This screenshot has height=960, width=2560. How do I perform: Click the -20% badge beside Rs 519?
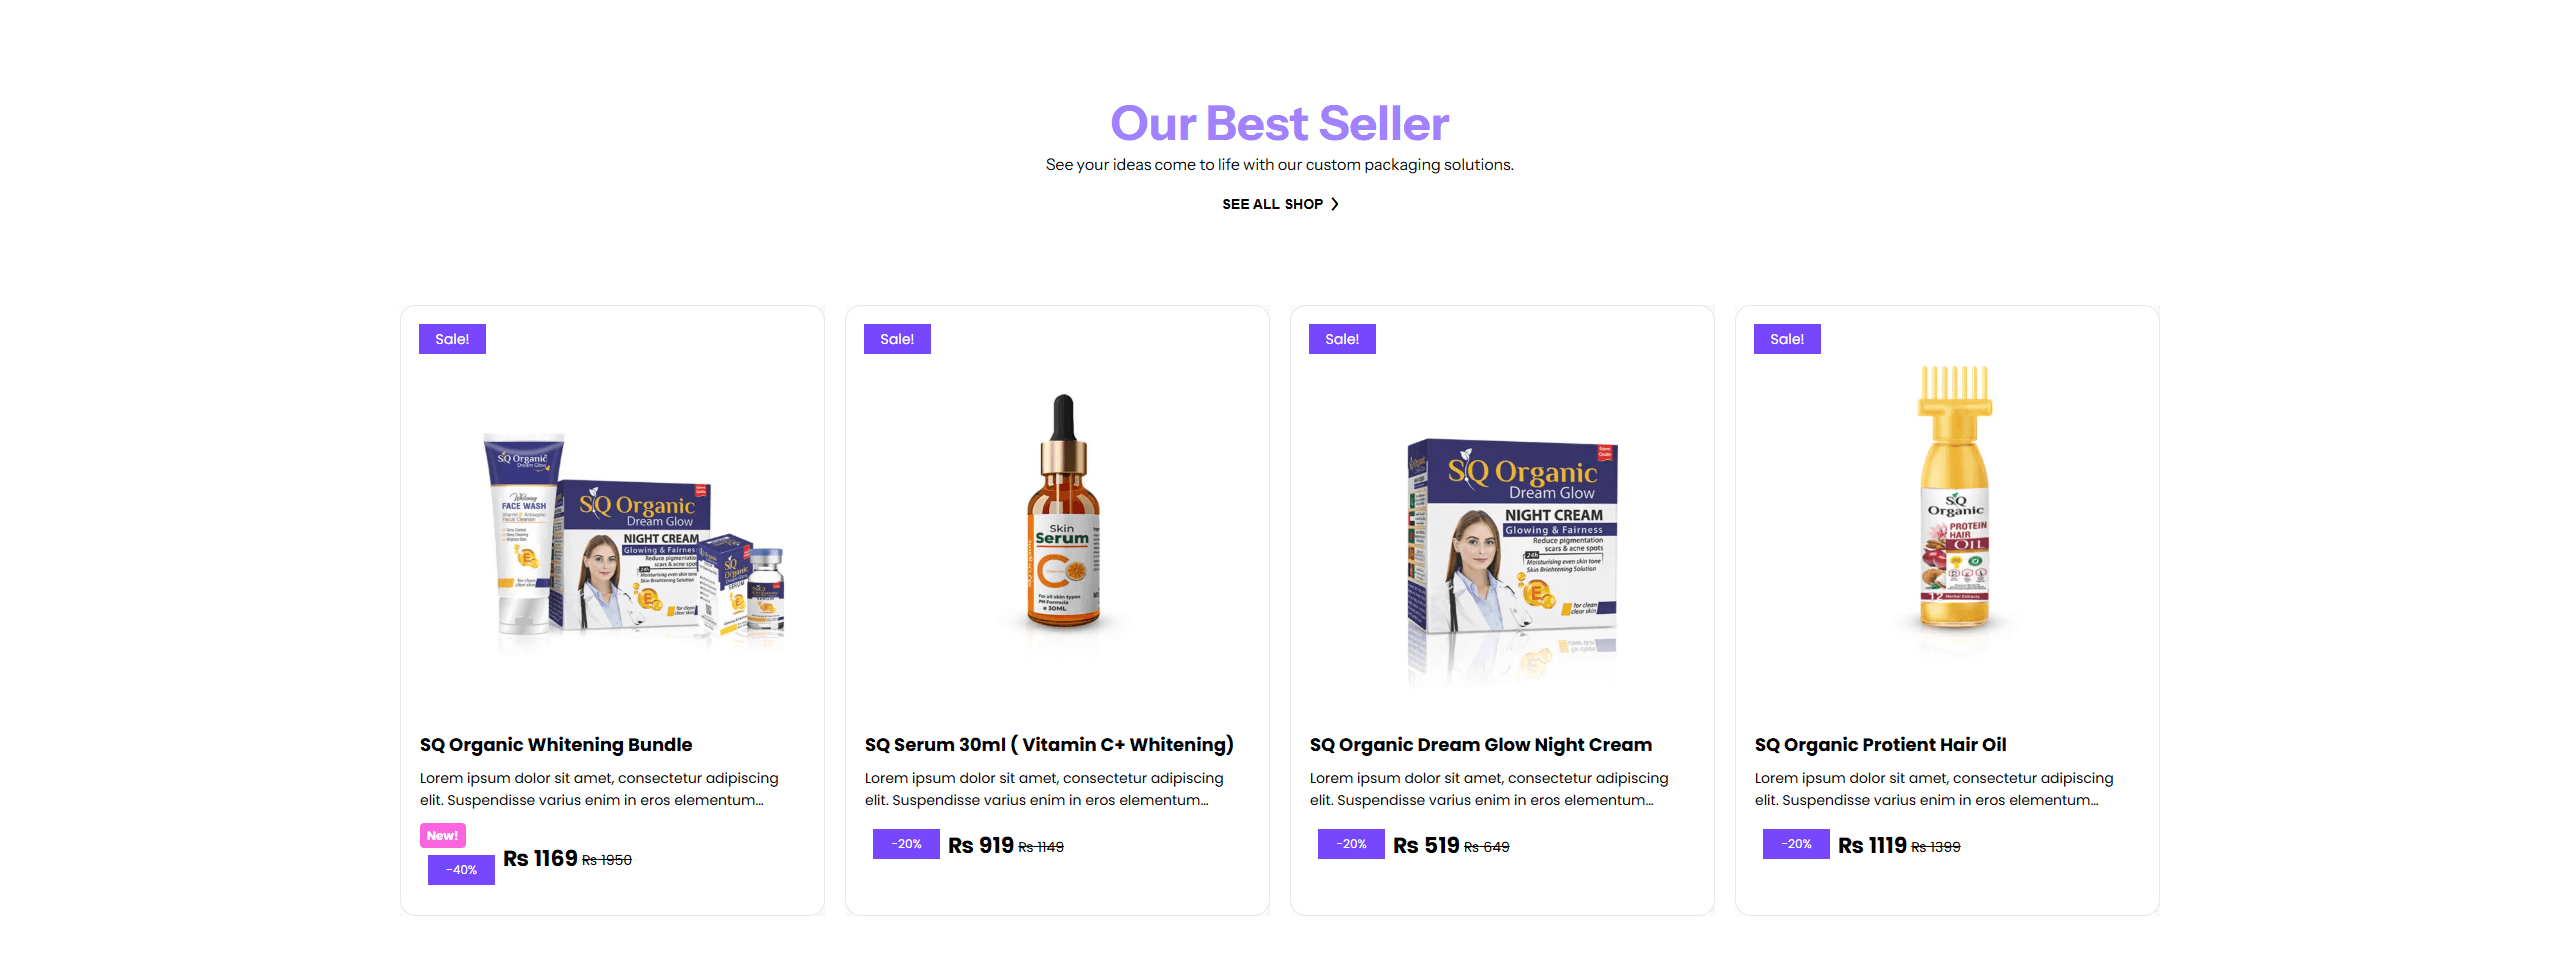(x=1351, y=844)
